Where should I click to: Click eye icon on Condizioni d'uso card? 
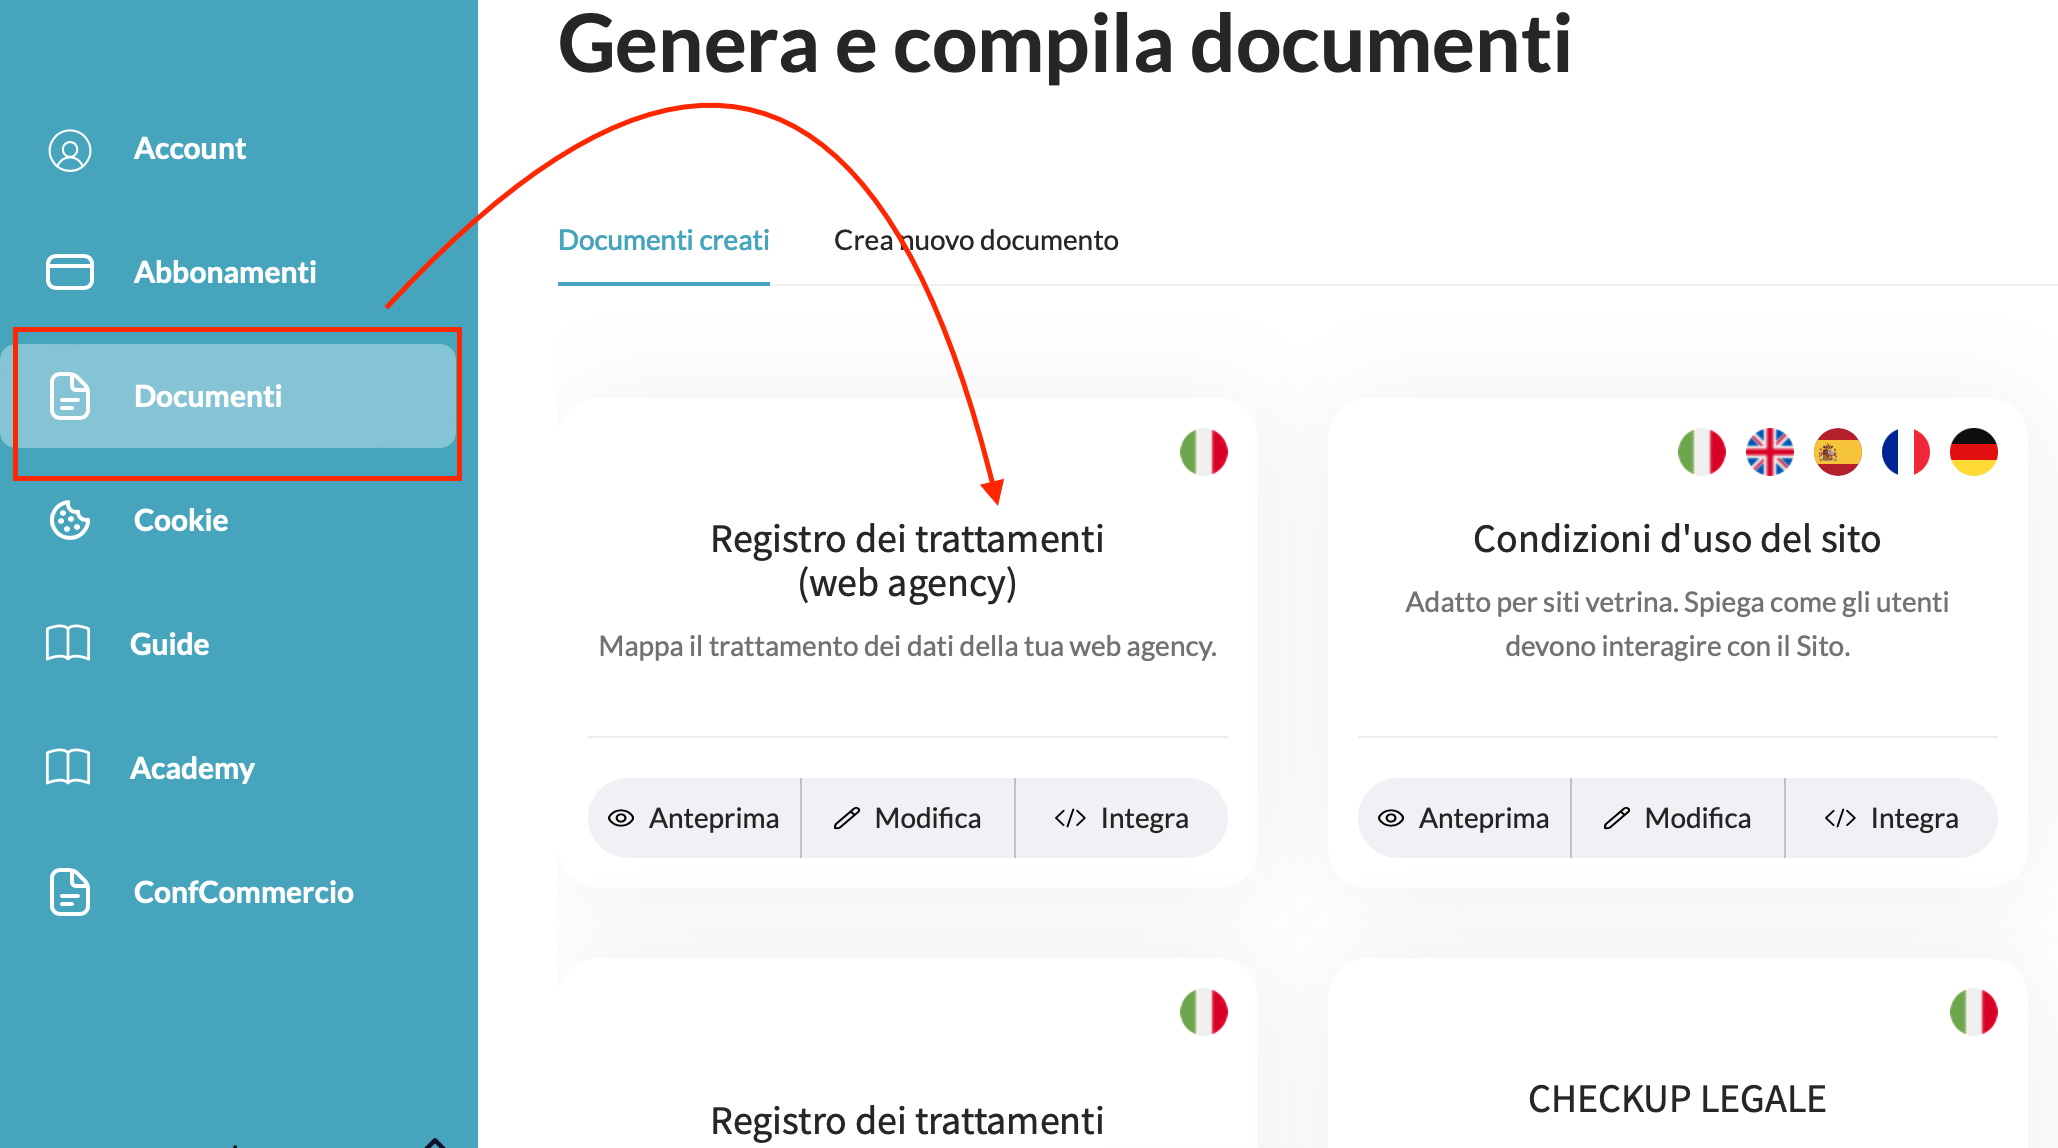(x=1391, y=818)
